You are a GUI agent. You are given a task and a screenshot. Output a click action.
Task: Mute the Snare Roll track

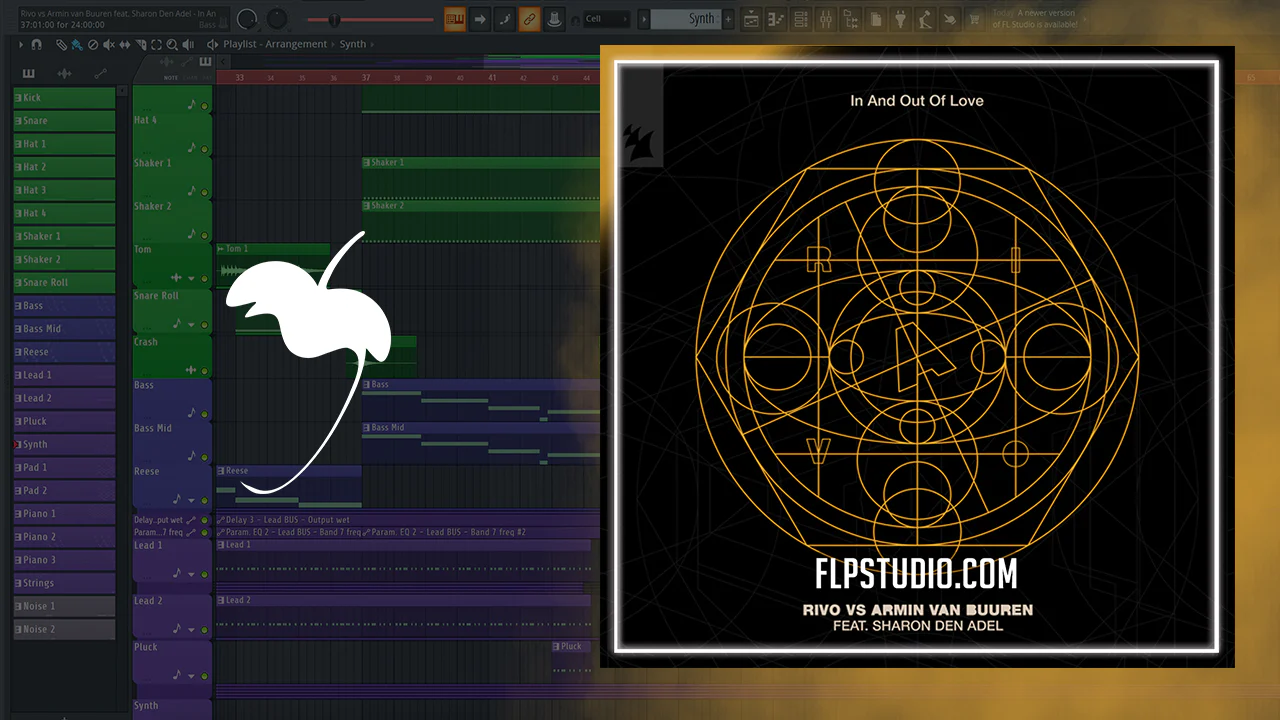pos(205,324)
